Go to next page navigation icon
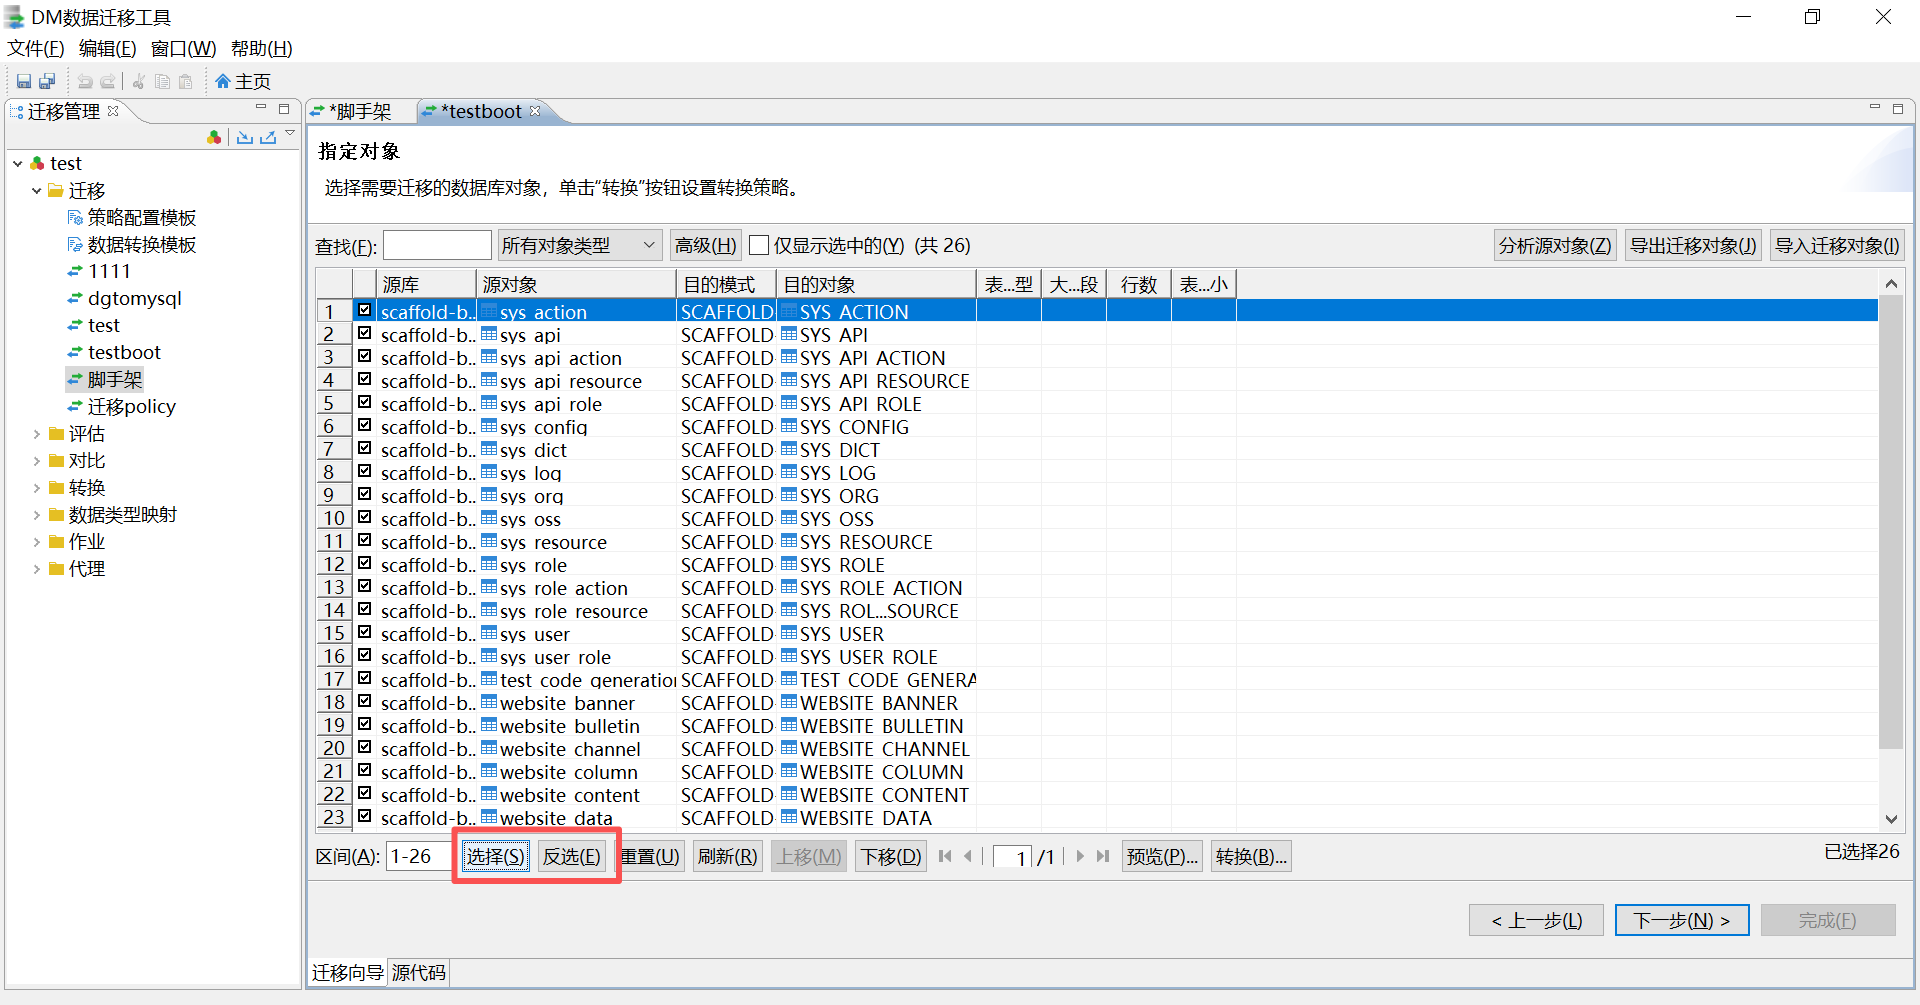 click(1080, 856)
